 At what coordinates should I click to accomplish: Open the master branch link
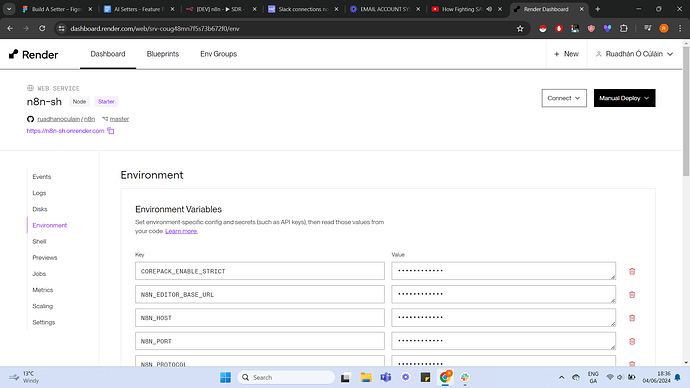119,119
